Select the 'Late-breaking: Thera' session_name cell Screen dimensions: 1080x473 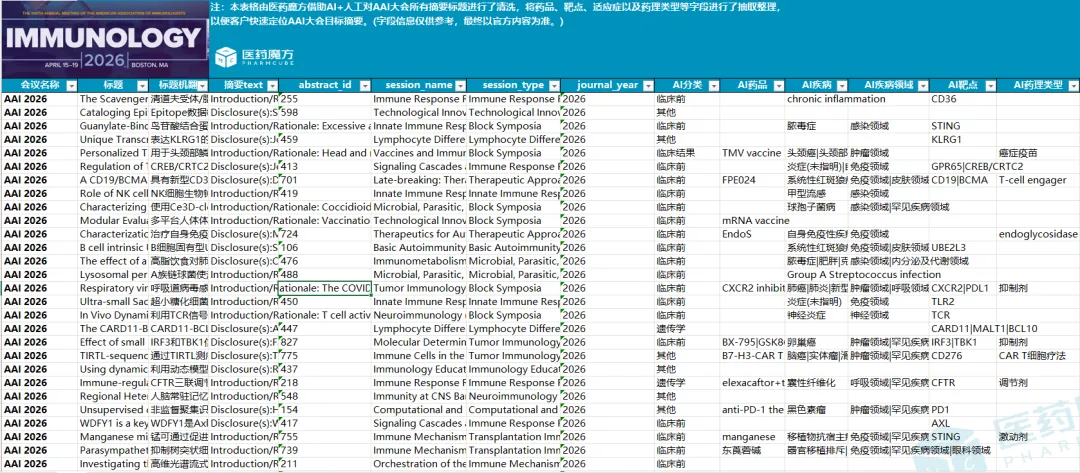(419, 180)
